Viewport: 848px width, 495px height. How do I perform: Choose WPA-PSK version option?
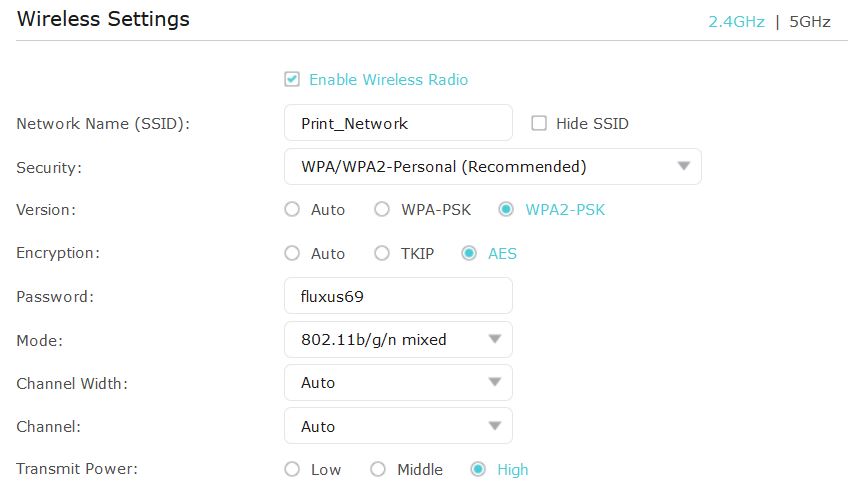tap(381, 209)
